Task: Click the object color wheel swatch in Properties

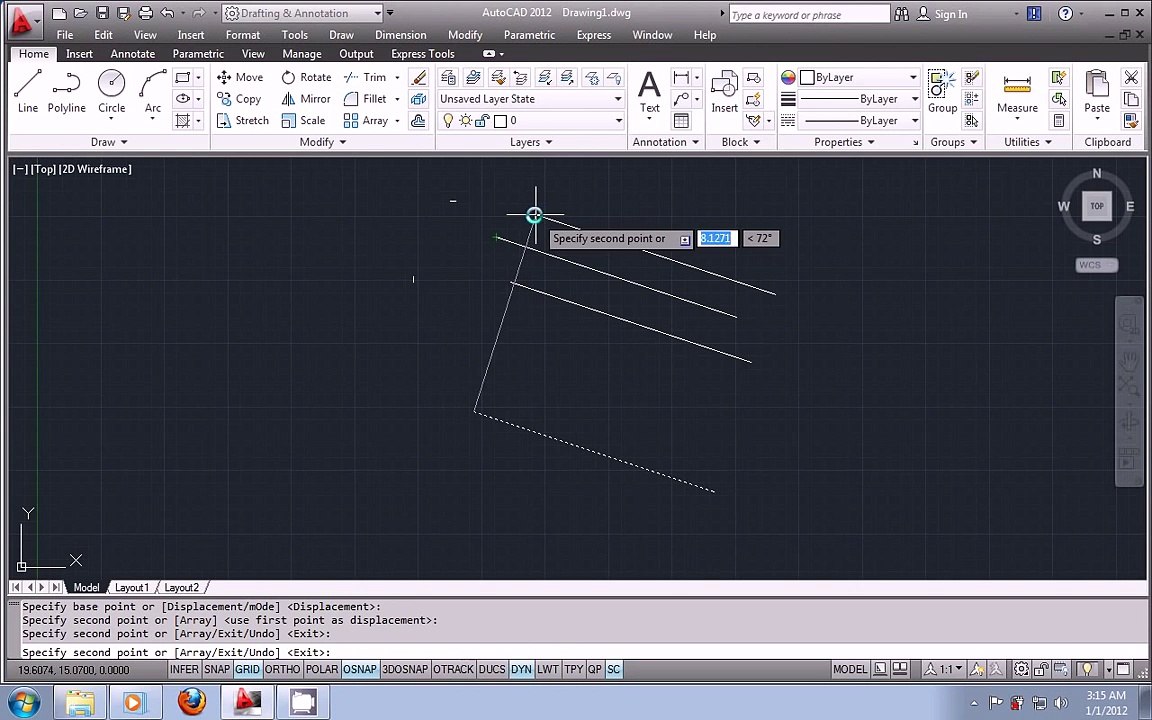Action: 788,77
